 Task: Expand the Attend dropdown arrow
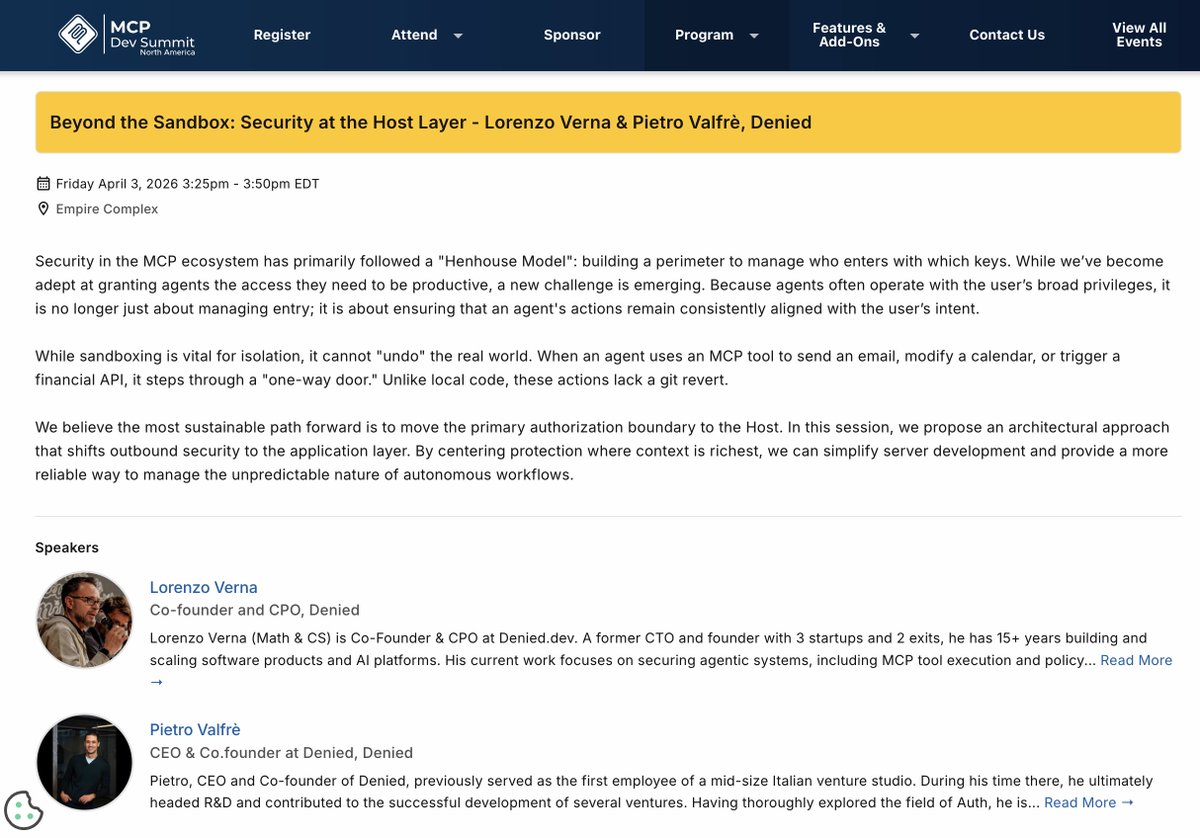click(458, 36)
